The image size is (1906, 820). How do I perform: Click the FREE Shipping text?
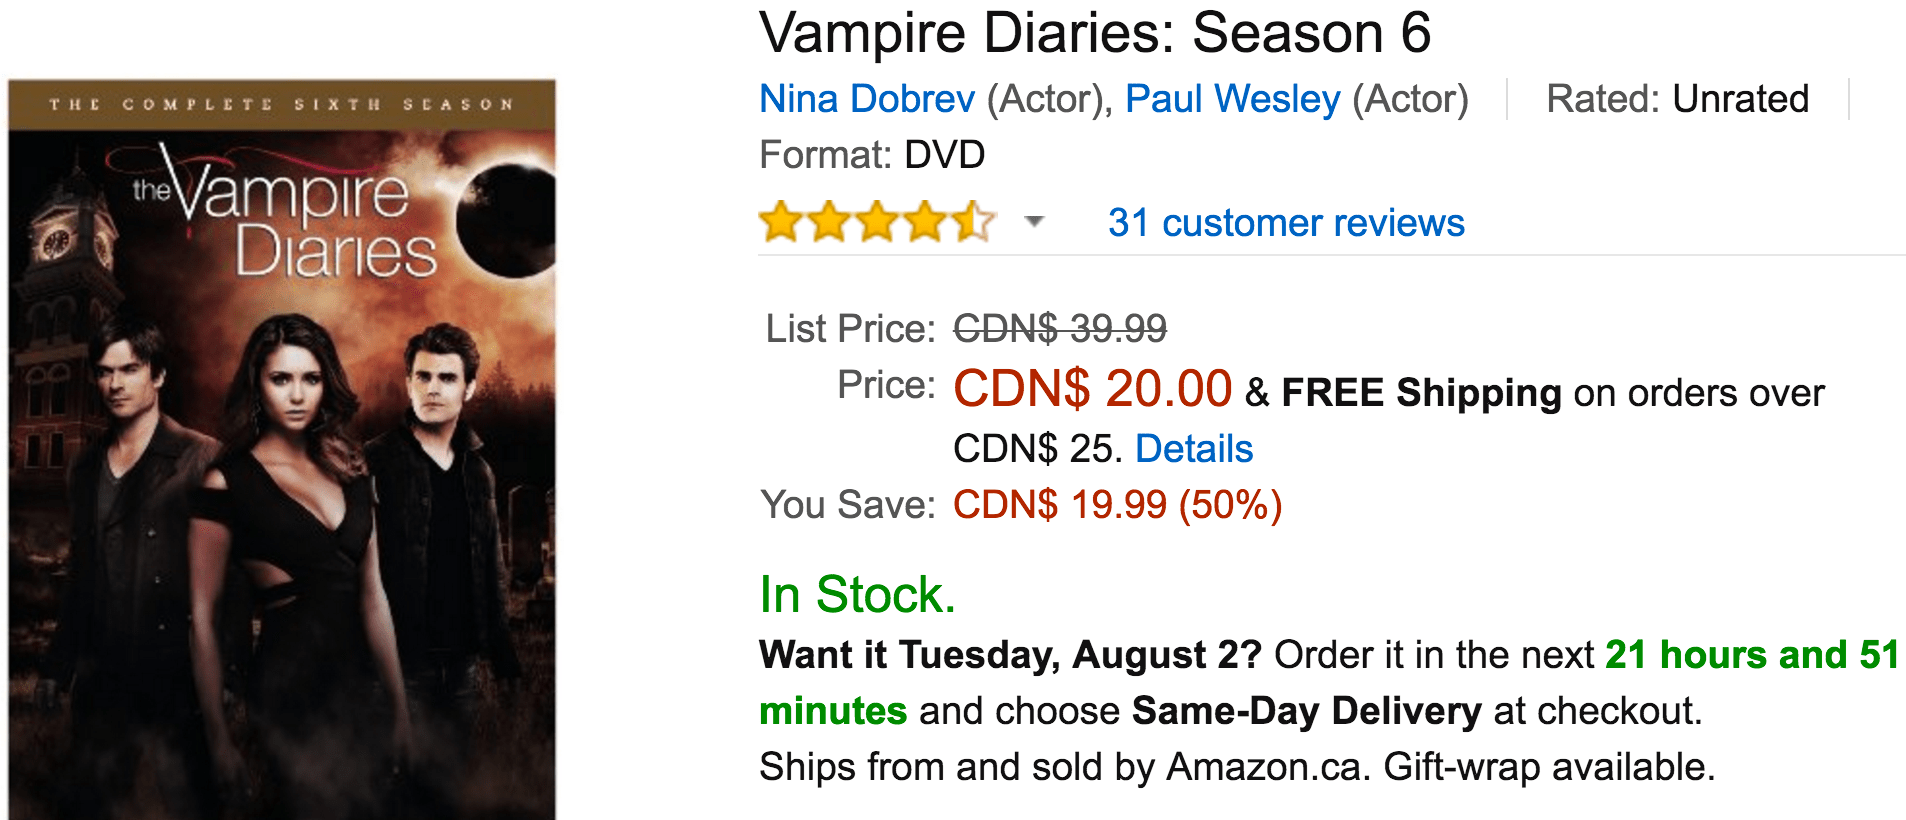(1421, 393)
